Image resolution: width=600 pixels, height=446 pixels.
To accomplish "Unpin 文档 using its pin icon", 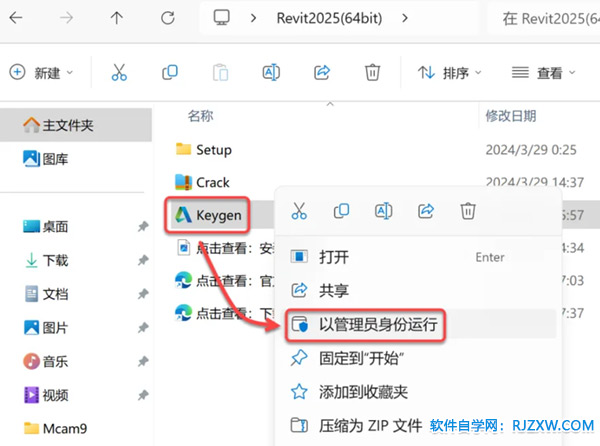I will (143, 294).
